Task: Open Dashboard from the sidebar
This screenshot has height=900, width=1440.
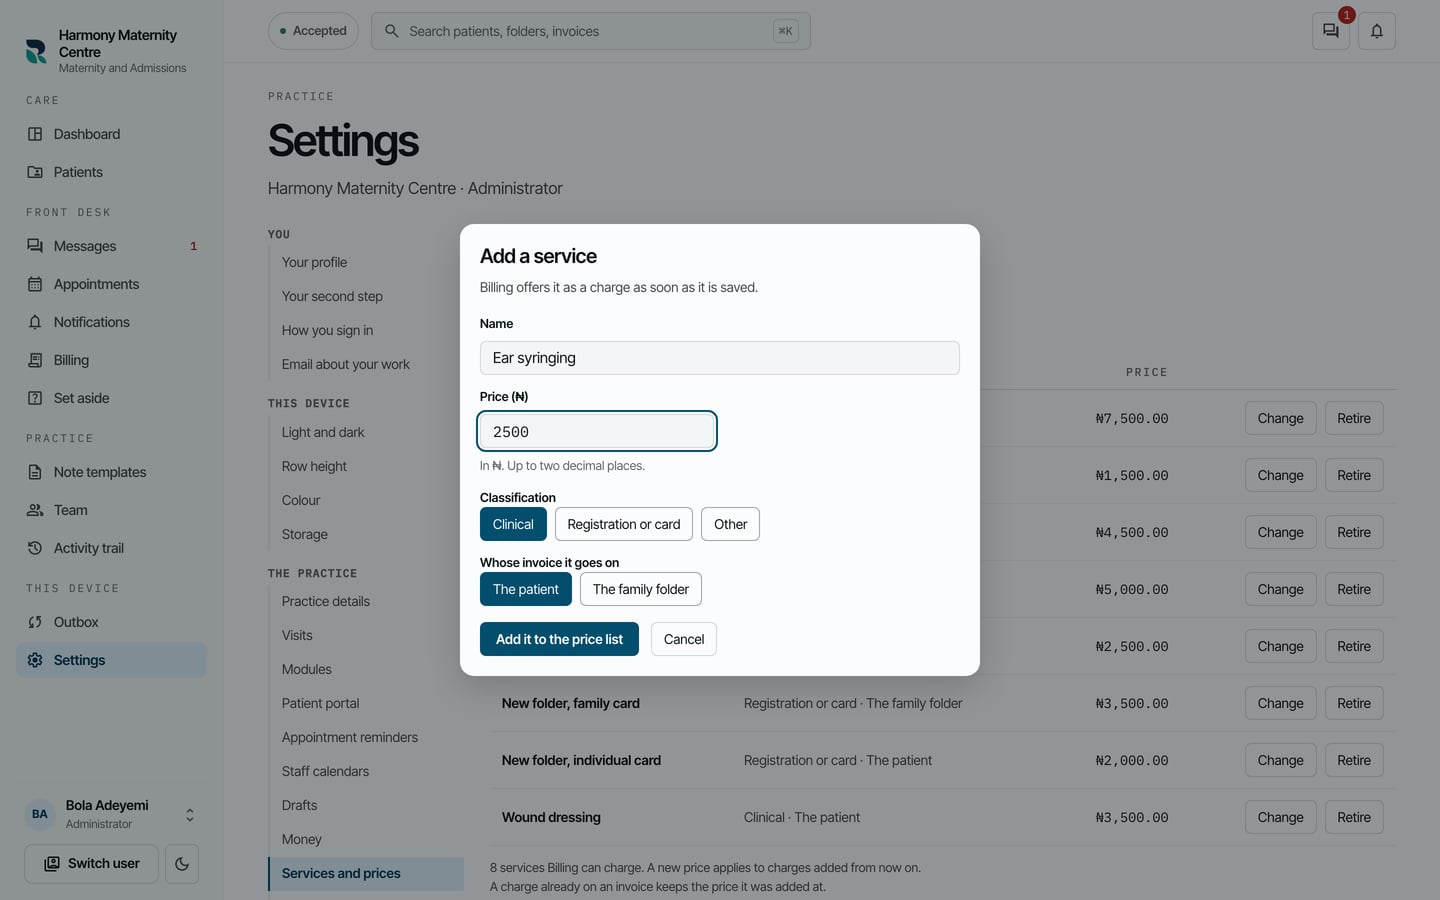Action: click(x=111, y=134)
